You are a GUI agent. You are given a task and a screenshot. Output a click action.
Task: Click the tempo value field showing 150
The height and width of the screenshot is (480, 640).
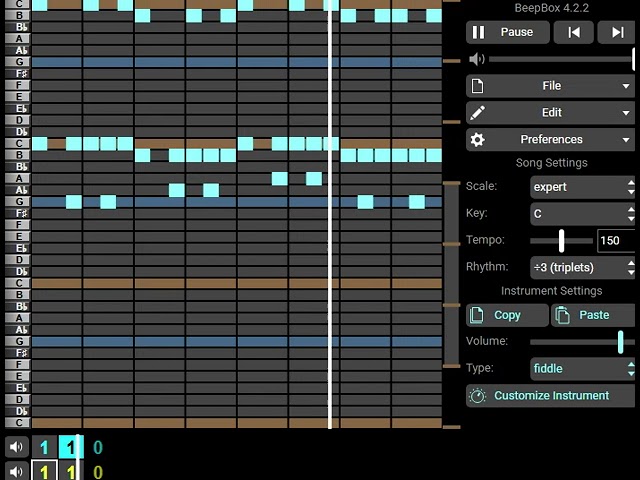coord(616,241)
